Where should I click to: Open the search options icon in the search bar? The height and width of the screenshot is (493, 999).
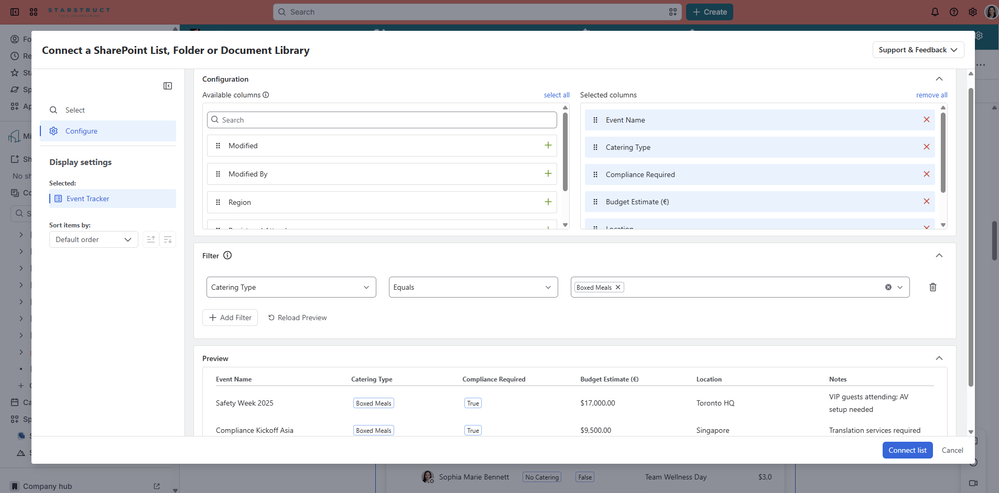pos(673,11)
